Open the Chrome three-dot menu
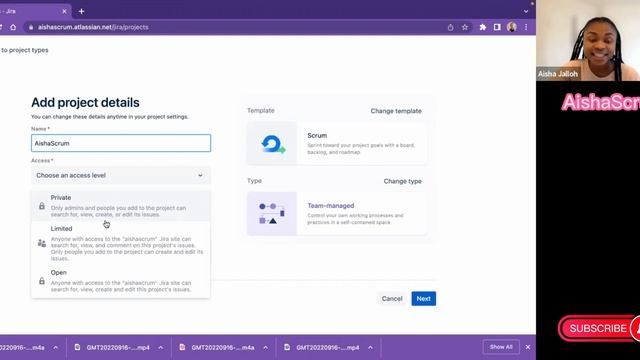This screenshot has width=640, height=360. (526, 27)
